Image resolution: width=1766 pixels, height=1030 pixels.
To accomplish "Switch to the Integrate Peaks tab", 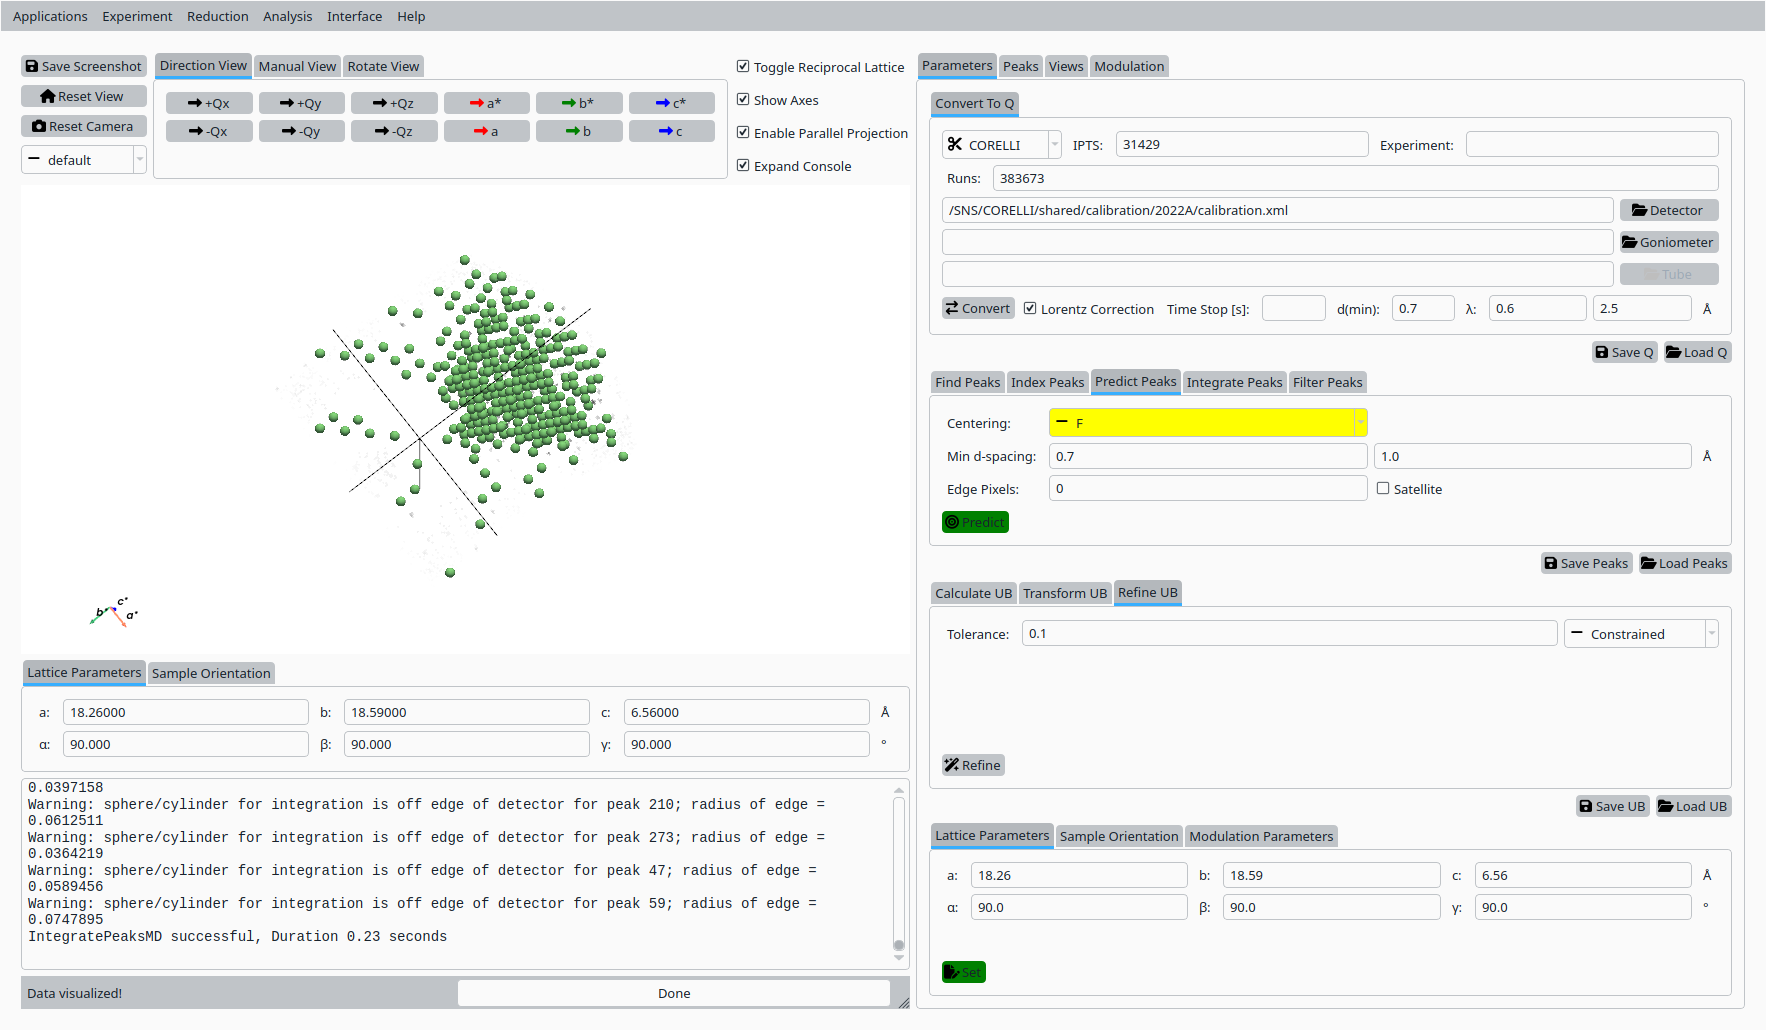I will point(1234,382).
